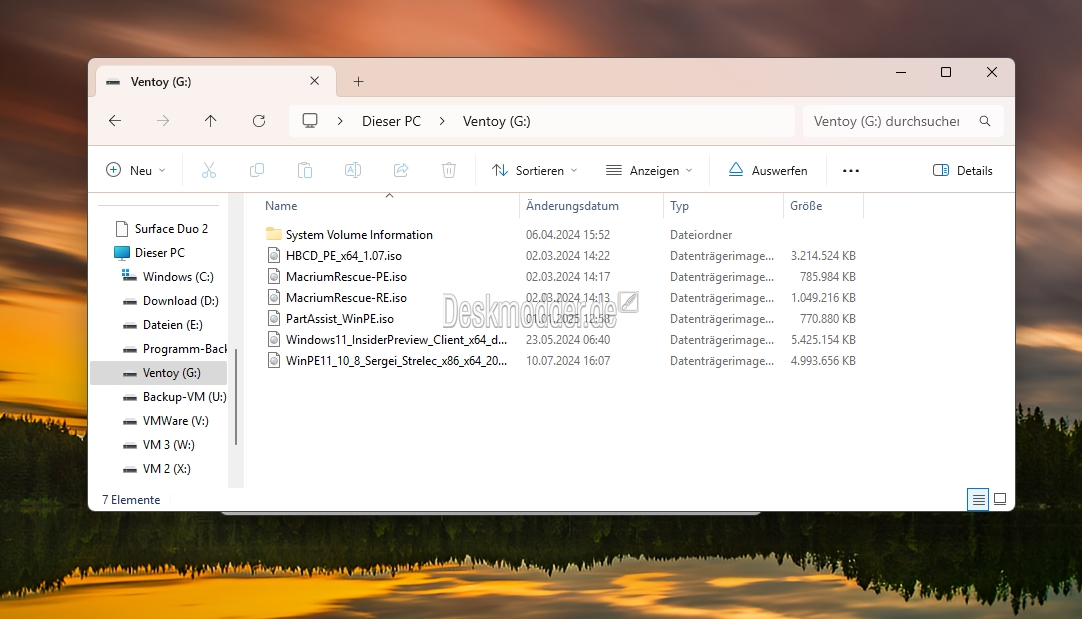1082x619 pixels.
Task: Open the Anzeigen dropdown
Action: pos(649,170)
